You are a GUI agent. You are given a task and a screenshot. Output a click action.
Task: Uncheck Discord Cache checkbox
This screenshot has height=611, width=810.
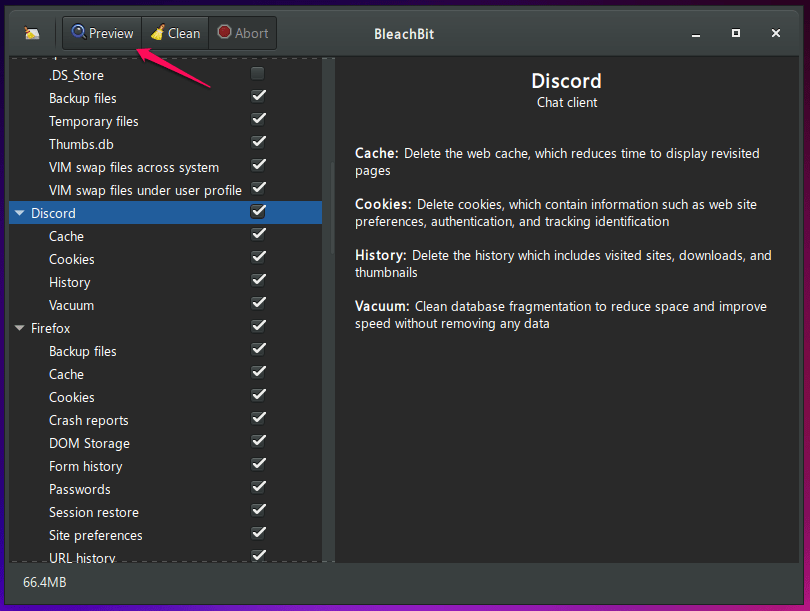tap(258, 234)
